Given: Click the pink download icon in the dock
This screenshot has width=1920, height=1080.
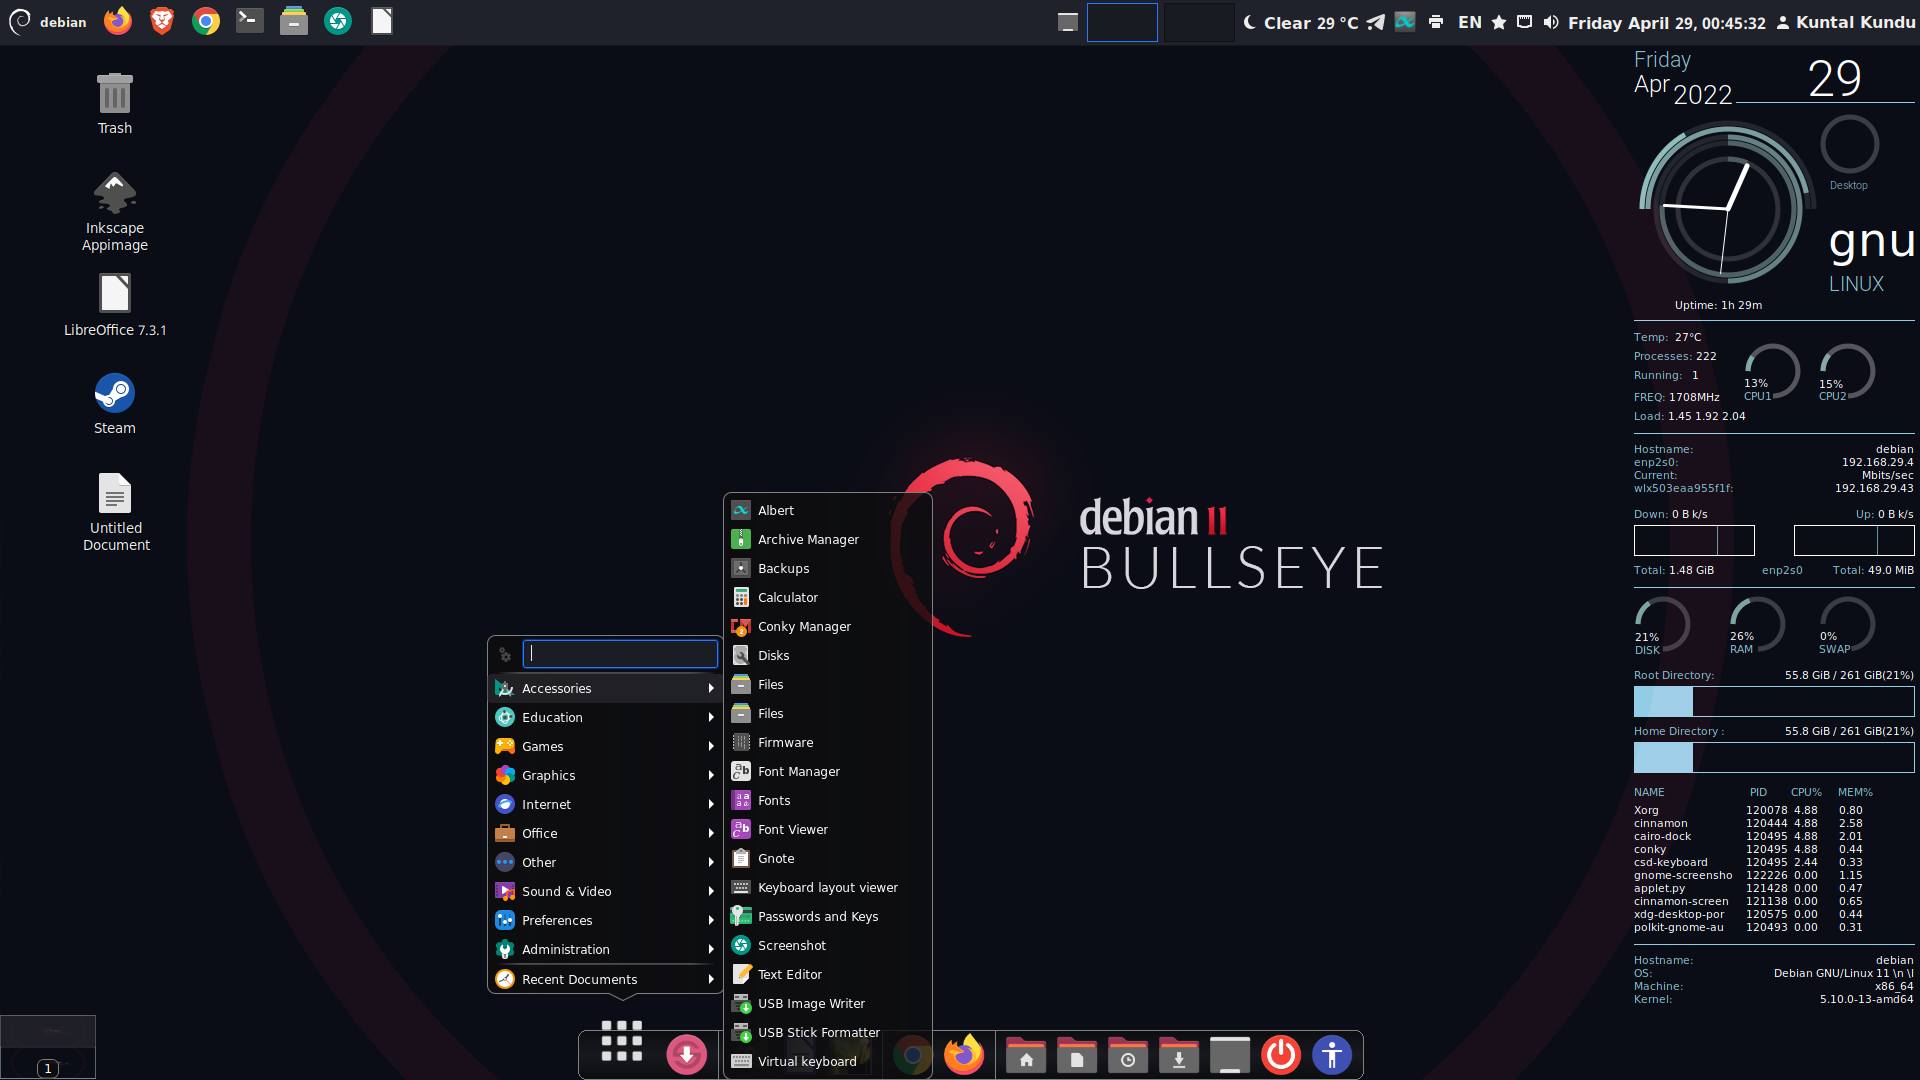Looking at the screenshot, I should tap(686, 1054).
